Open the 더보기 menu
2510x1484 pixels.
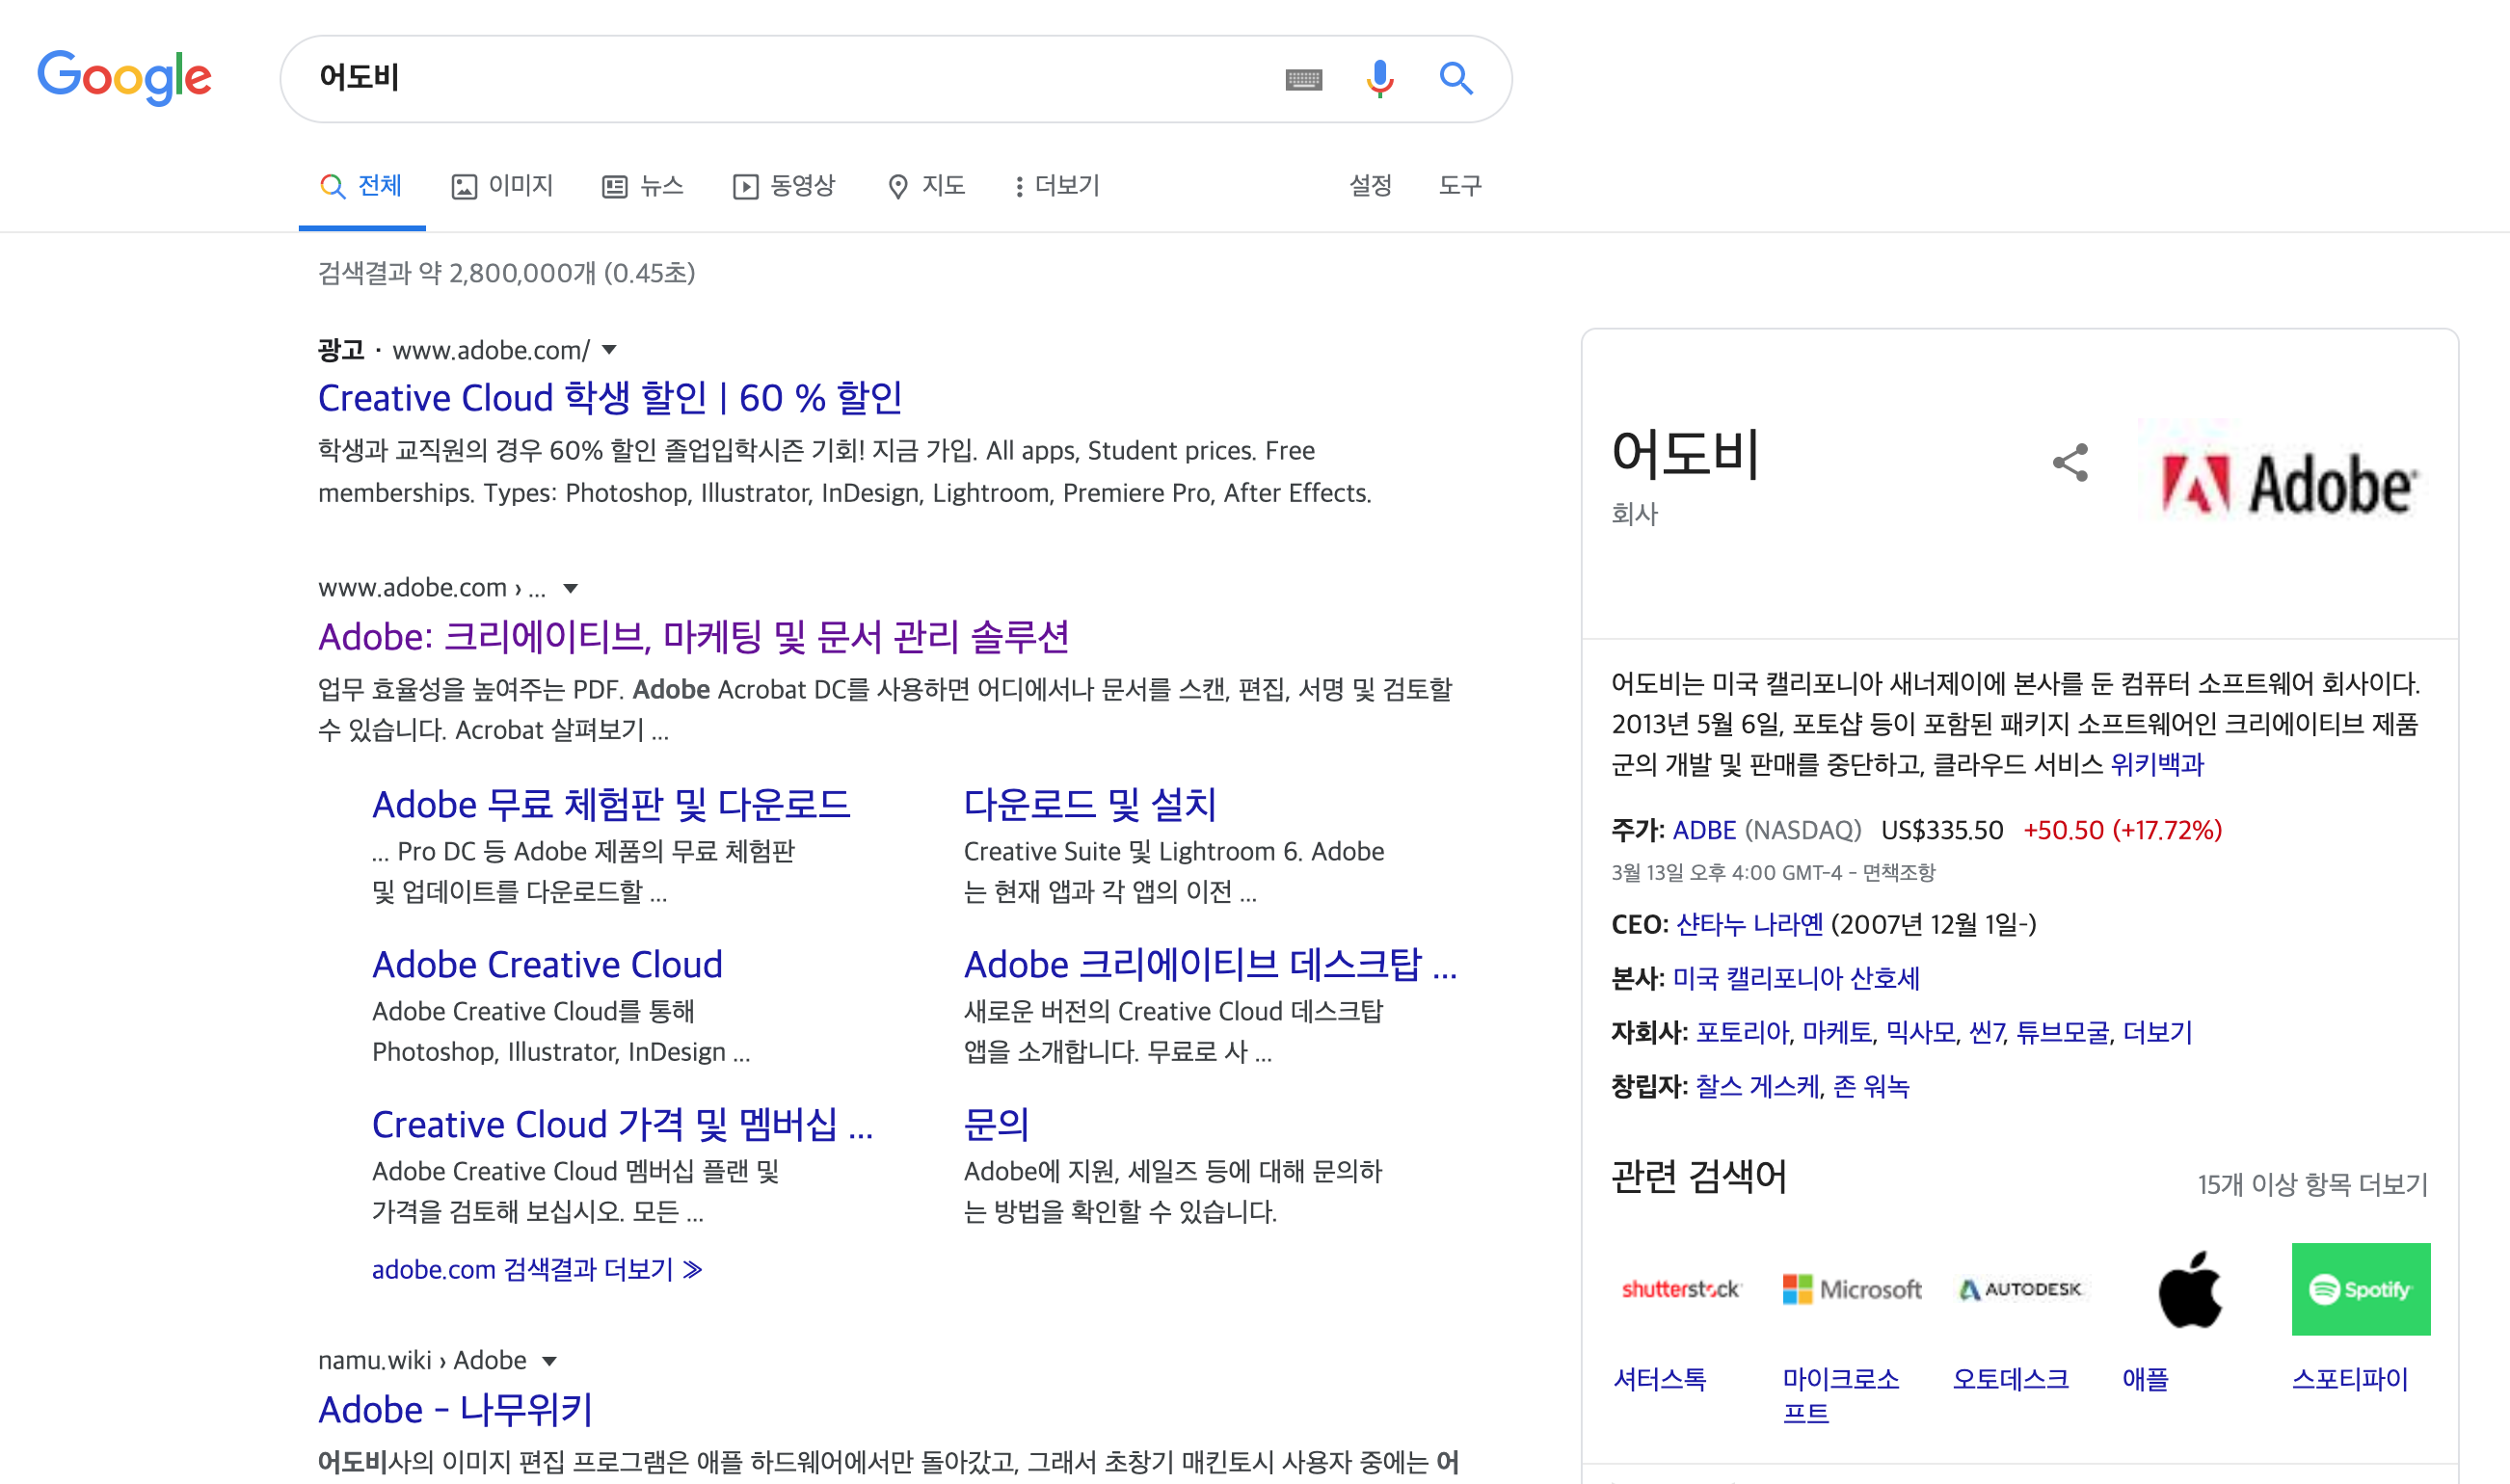(x=1055, y=186)
